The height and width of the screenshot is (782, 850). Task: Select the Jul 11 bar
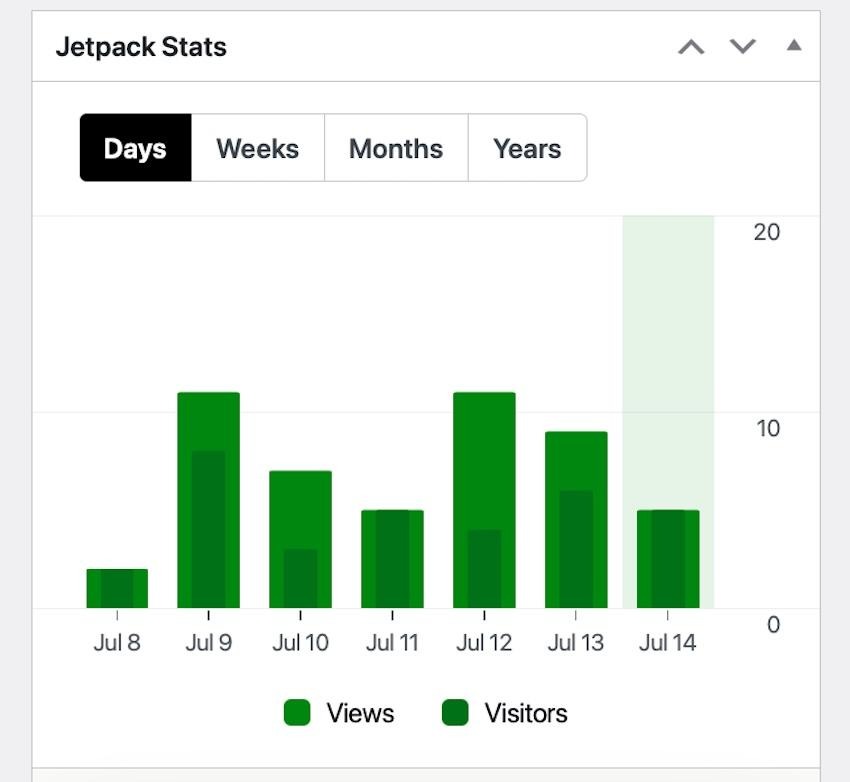[x=392, y=559]
